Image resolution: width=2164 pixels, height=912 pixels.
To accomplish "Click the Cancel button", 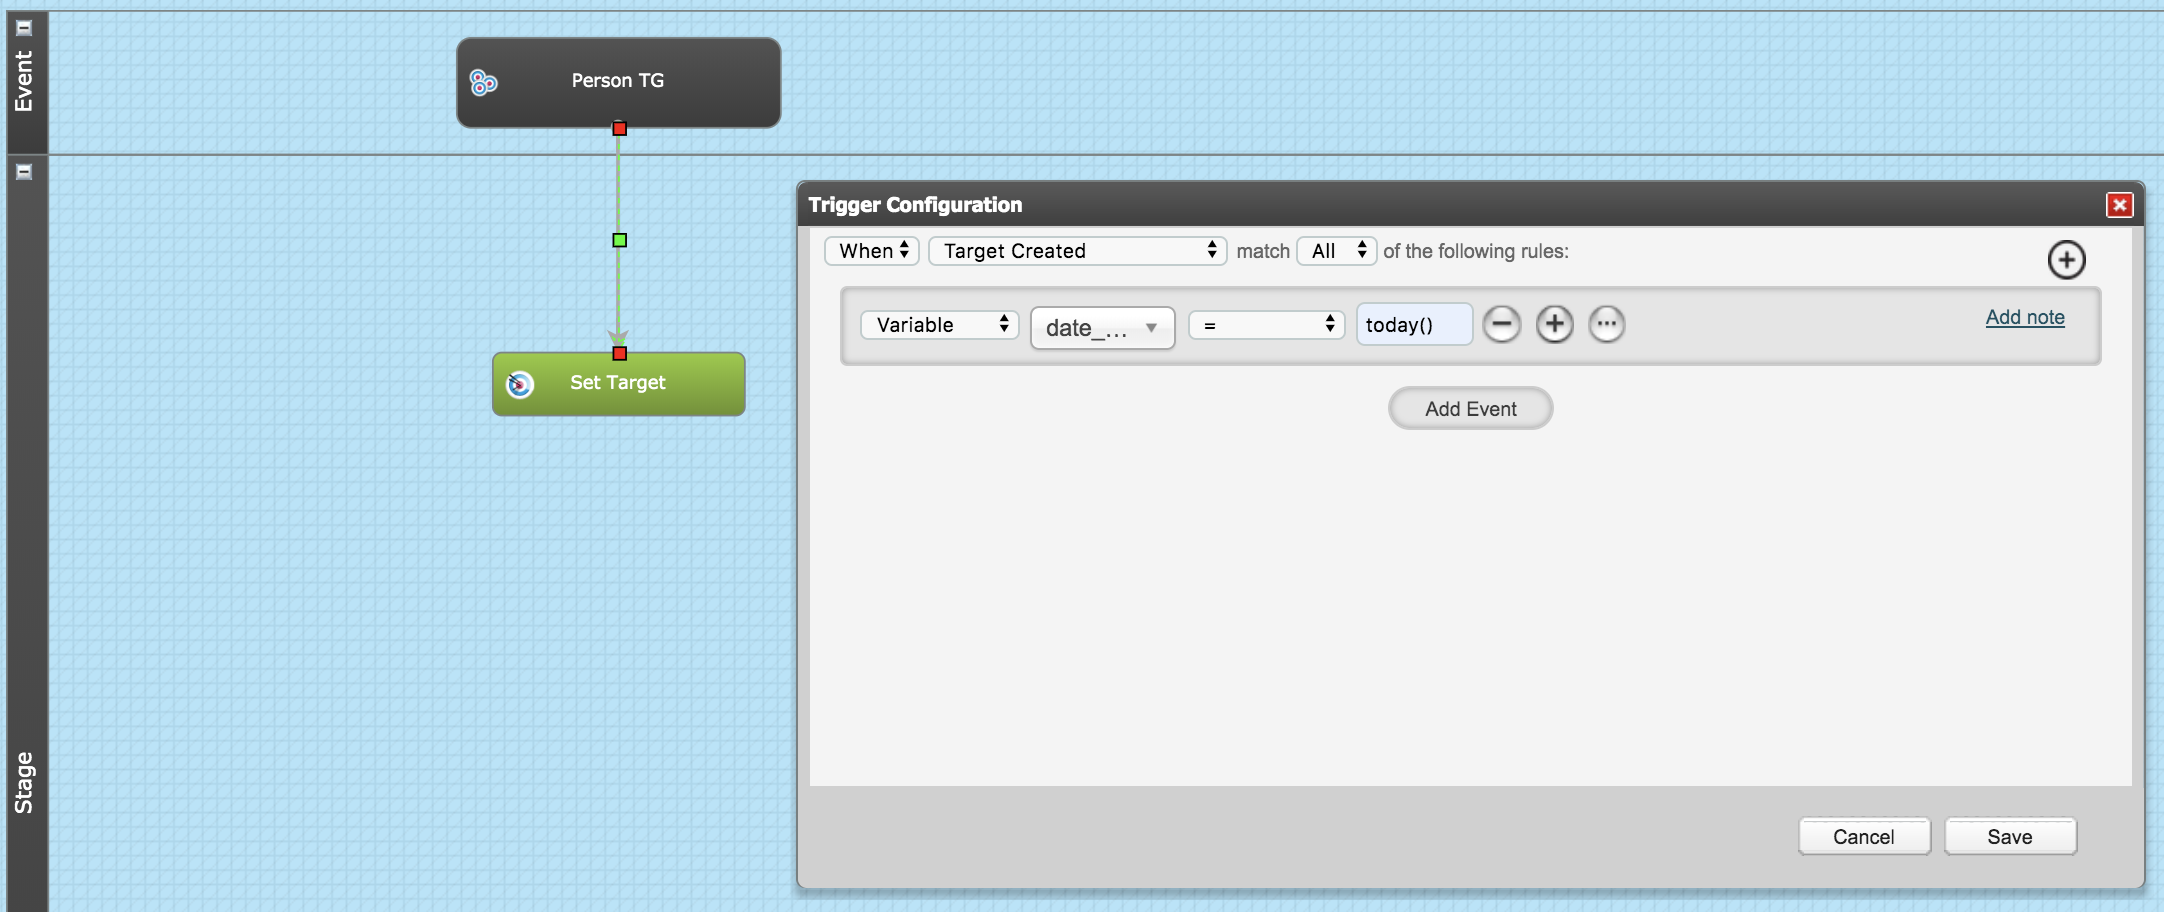I will (x=1864, y=837).
